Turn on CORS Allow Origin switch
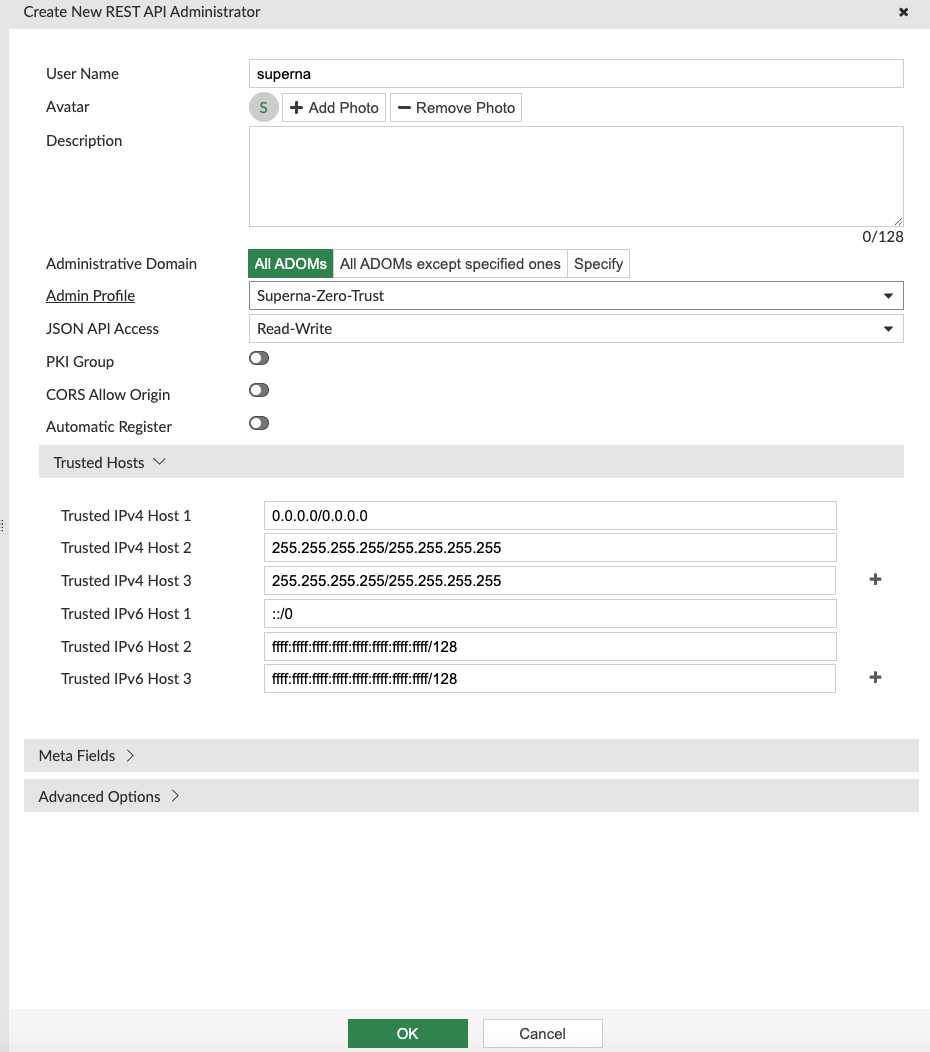Viewport: 930px width, 1052px height. point(259,391)
